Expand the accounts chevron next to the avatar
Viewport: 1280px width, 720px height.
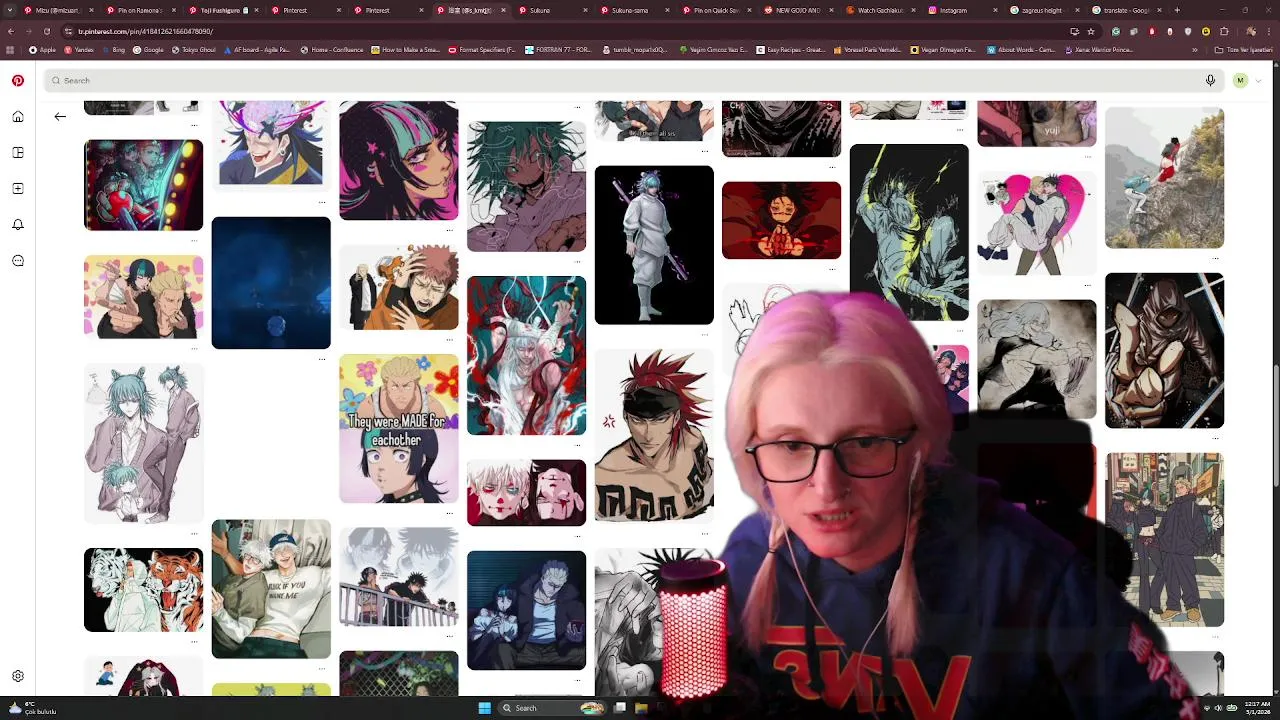[x=1259, y=80]
